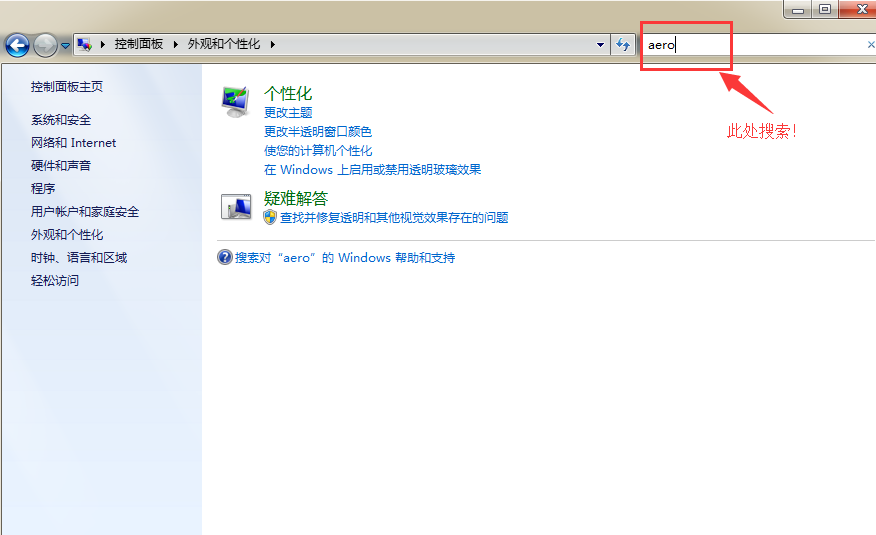Open the 个性化 heading link
Image resolution: width=876 pixels, height=535 pixels.
click(x=288, y=93)
